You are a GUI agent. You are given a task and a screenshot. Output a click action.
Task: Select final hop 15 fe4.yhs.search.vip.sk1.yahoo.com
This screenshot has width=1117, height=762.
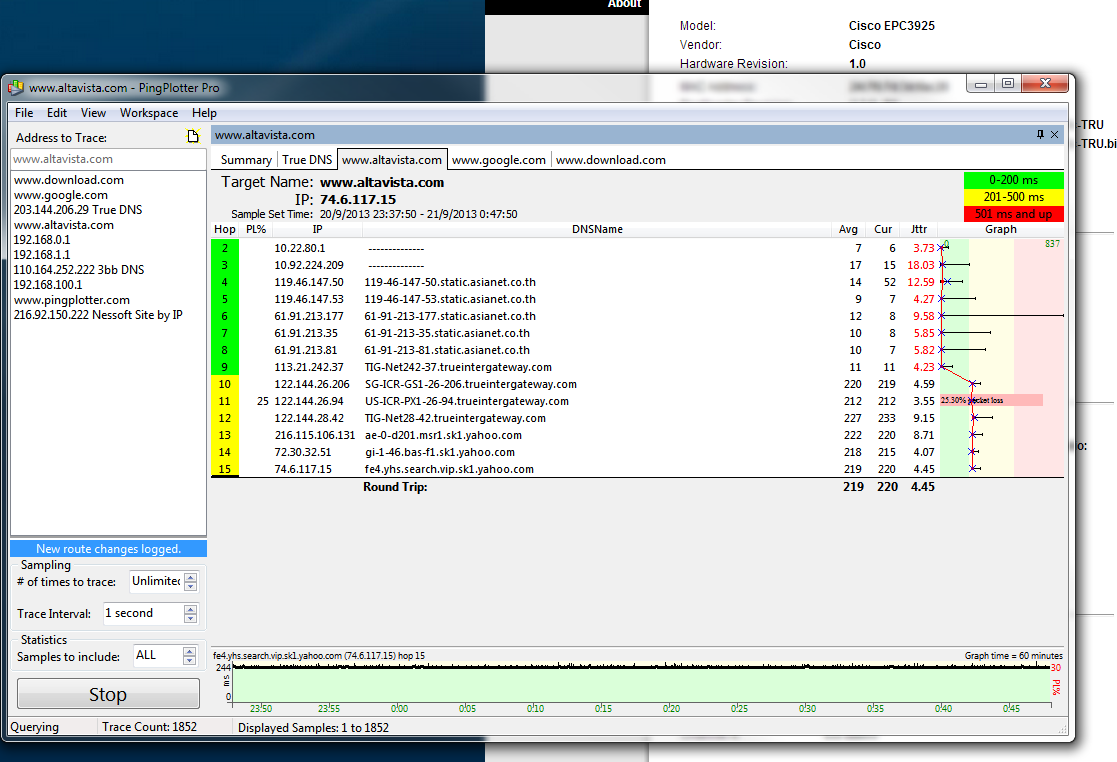(x=638, y=469)
